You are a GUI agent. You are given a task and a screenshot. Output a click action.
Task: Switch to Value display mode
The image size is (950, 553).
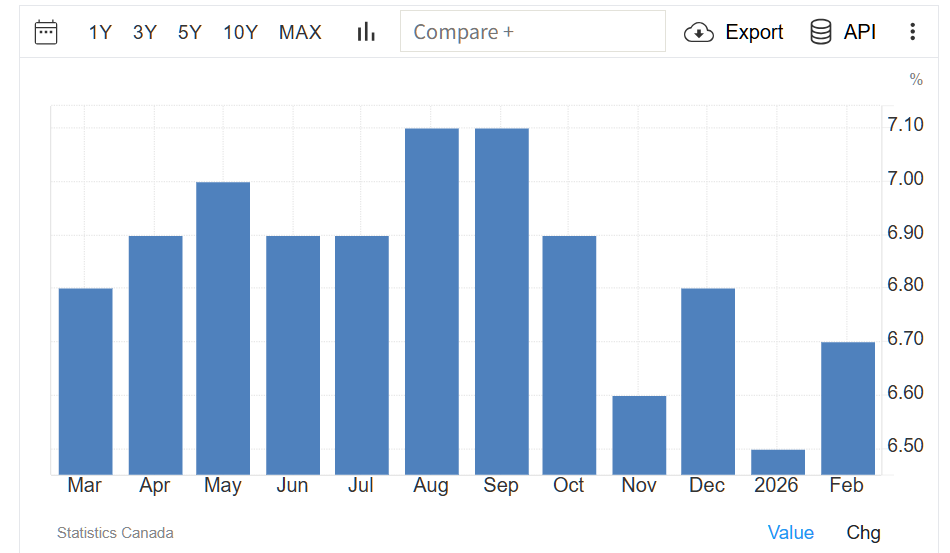[790, 533]
